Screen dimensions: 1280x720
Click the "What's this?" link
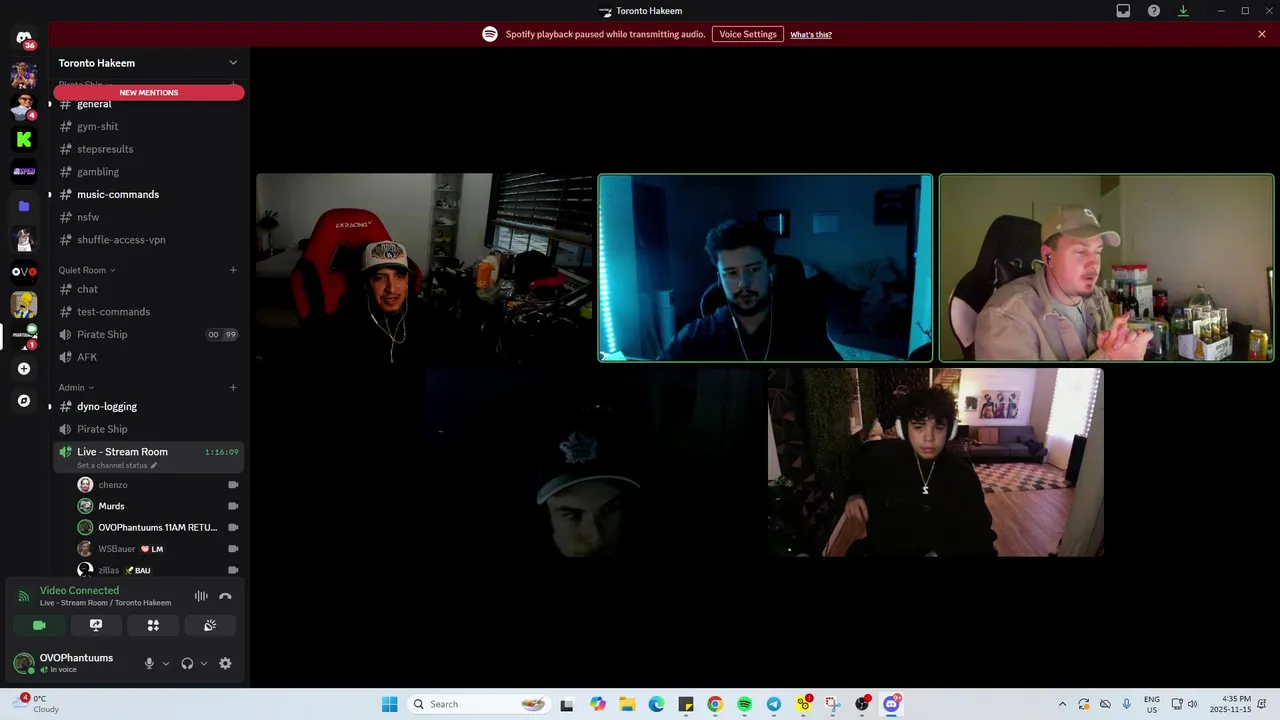pos(811,35)
